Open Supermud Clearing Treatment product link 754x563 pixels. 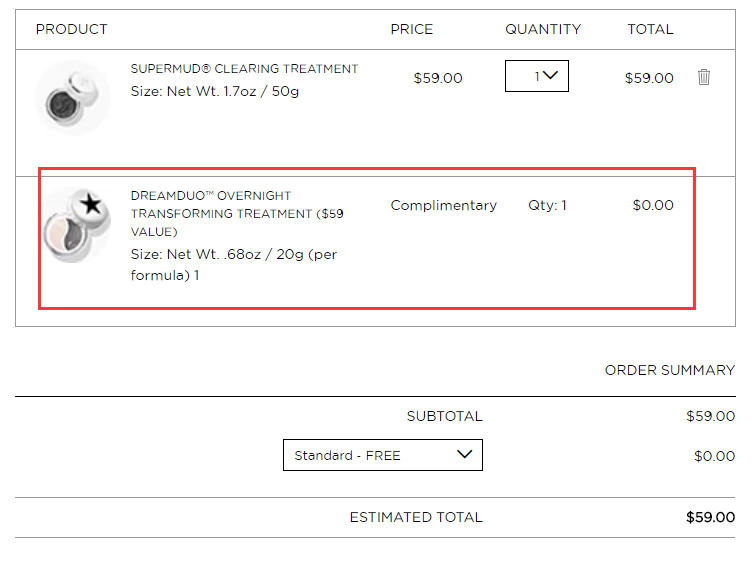[x=244, y=69]
